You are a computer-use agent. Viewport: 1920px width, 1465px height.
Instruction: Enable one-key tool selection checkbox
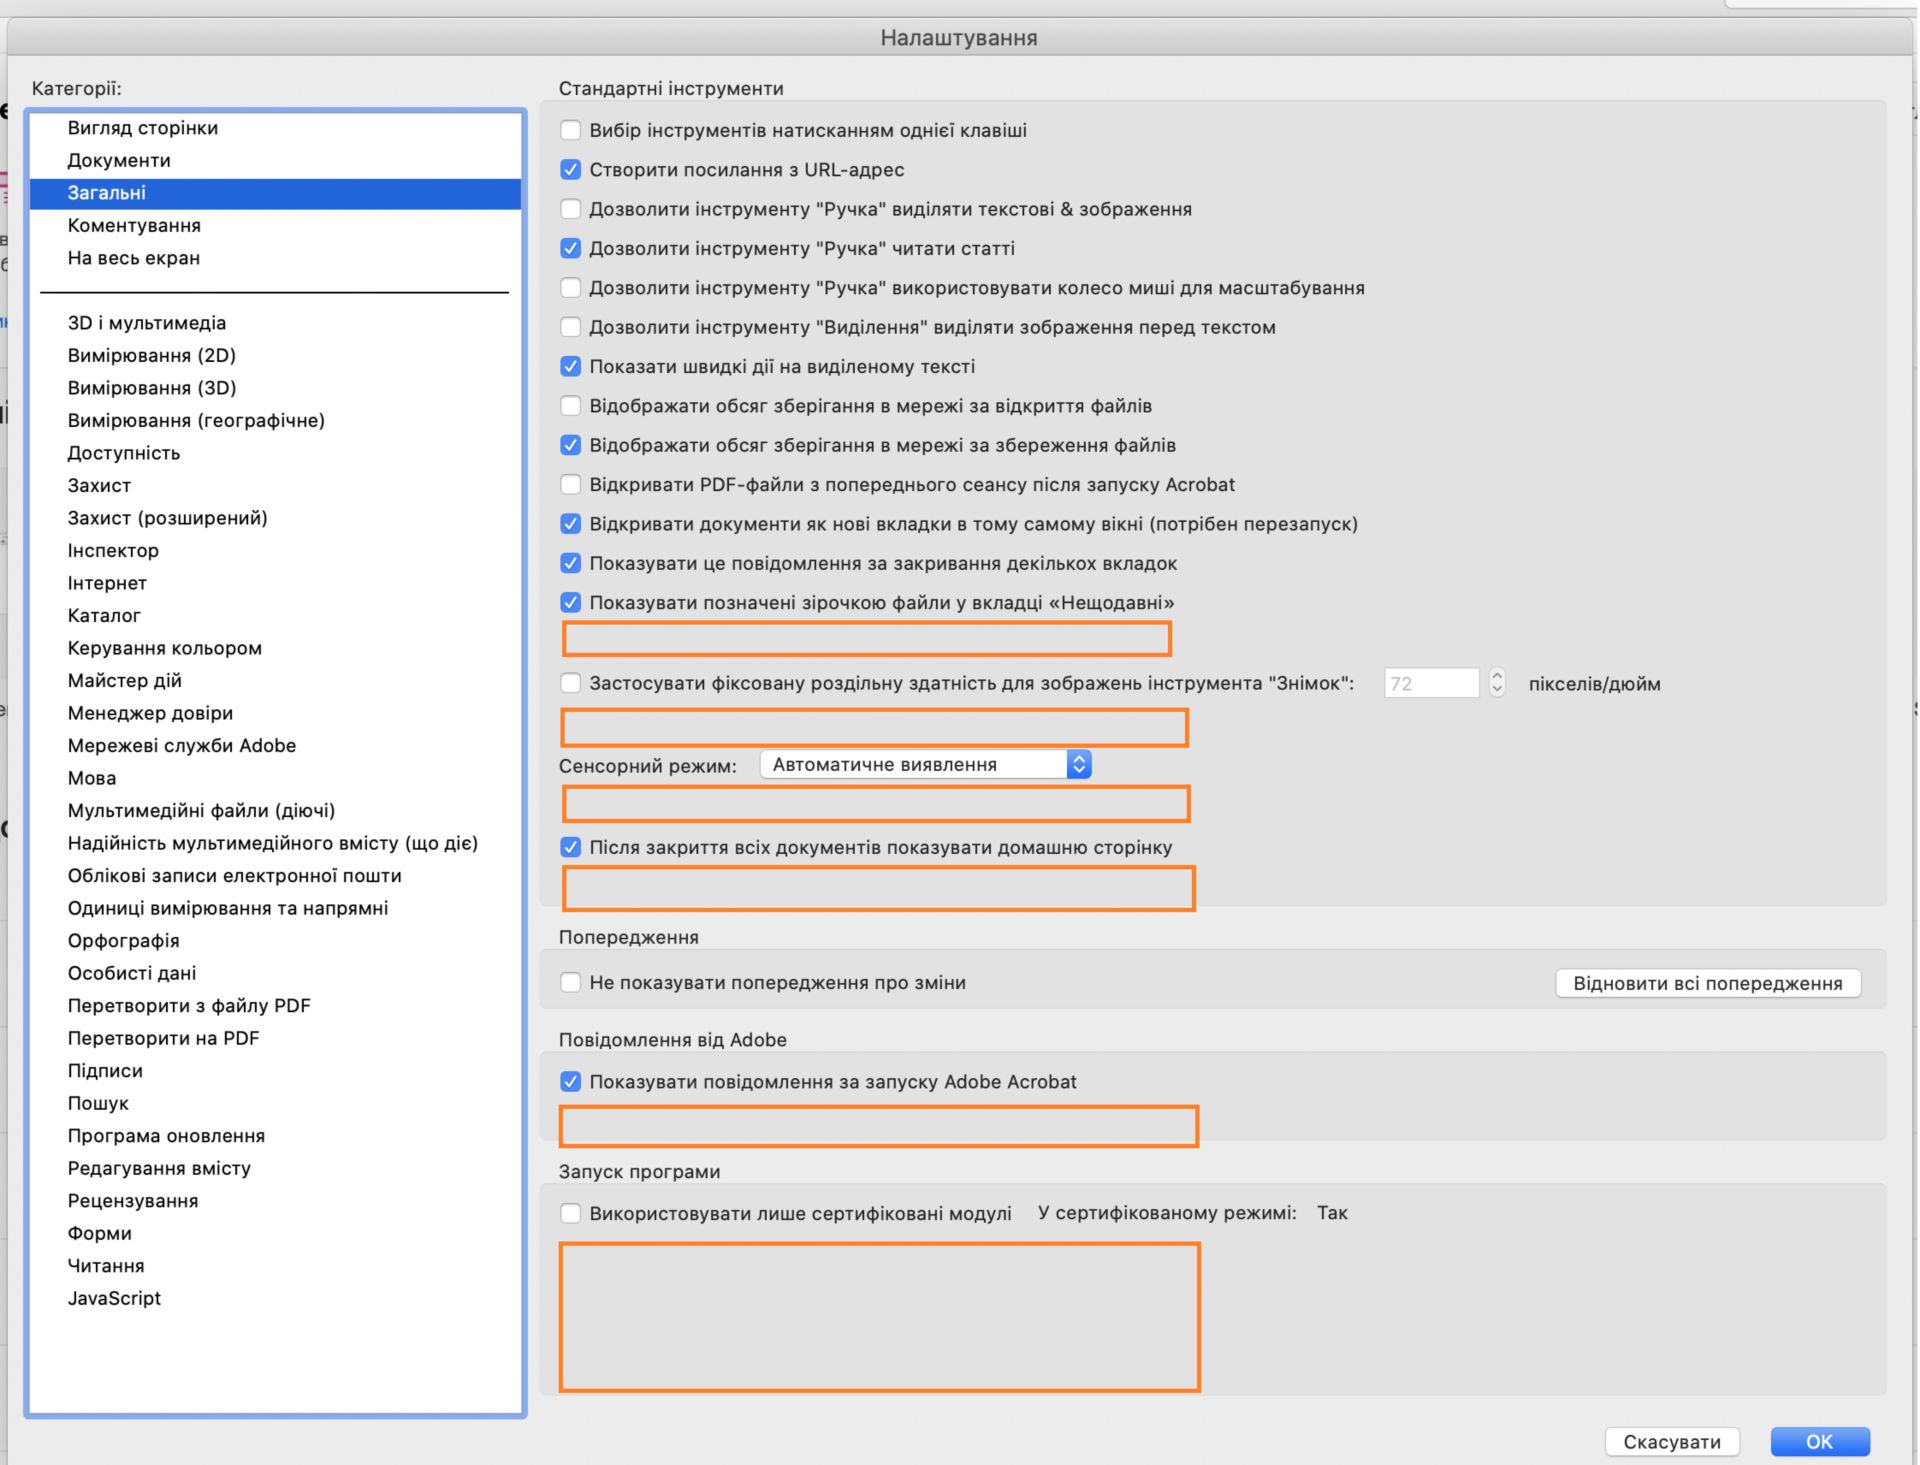[x=570, y=130]
